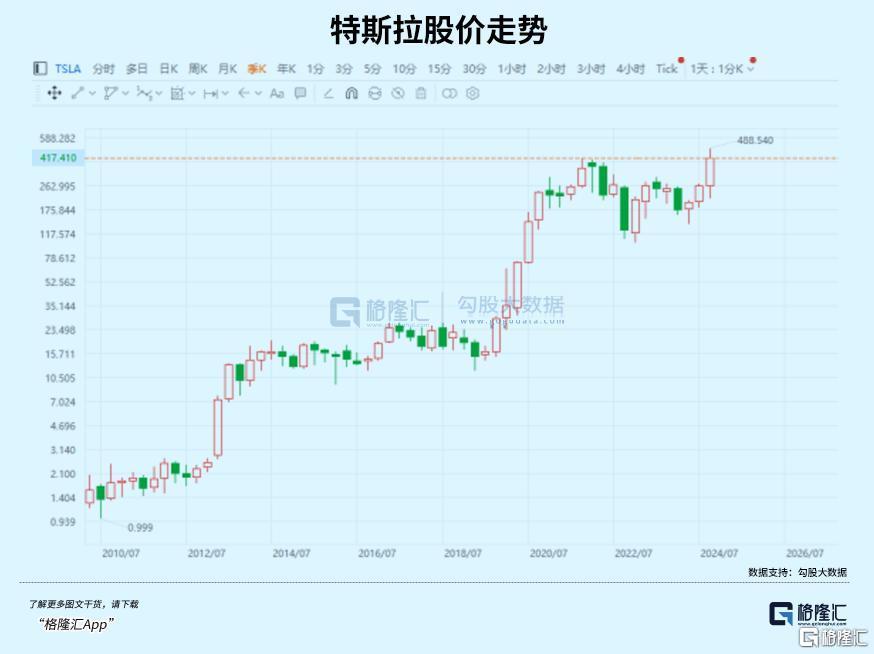Open the 1天:1分K interval dropdown

pyautogui.click(x=722, y=69)
